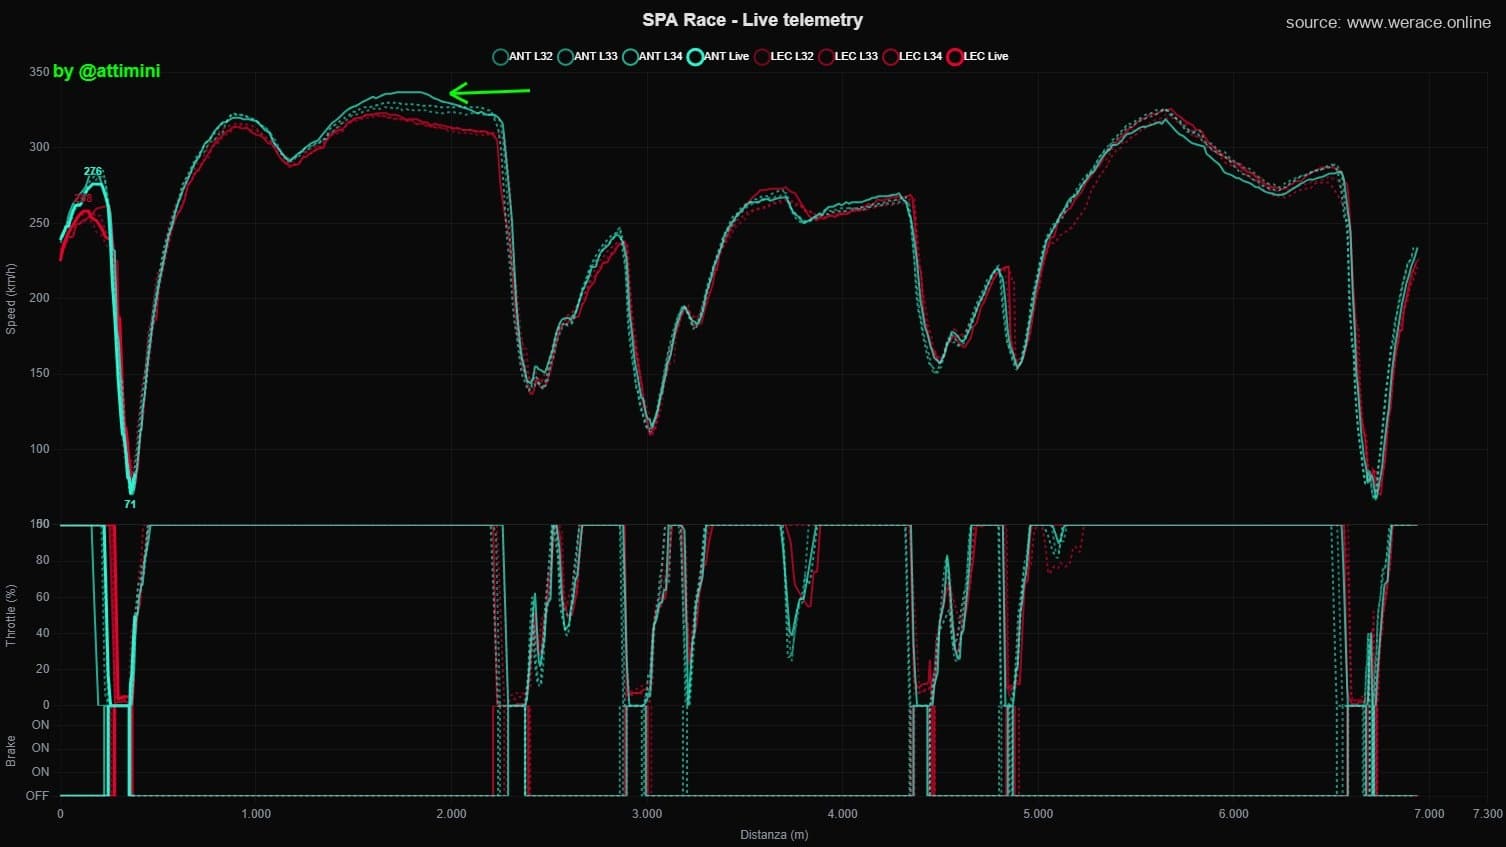The image size is (1506, 847).
Task: Click the LEC L34 legend circle icon
Action: coord(890,57)
